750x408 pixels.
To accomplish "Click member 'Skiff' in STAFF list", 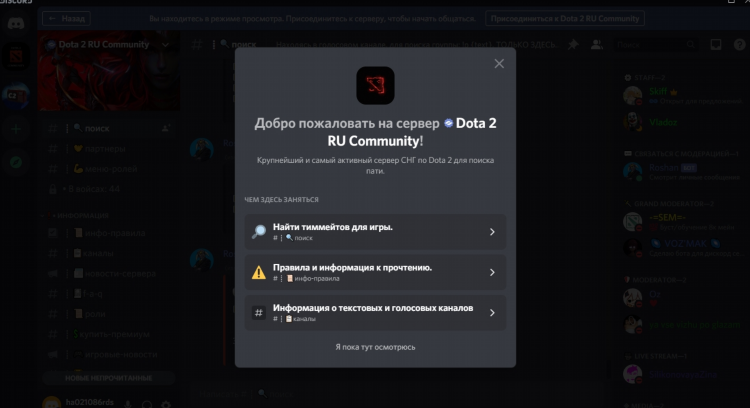I will point(683,96).
